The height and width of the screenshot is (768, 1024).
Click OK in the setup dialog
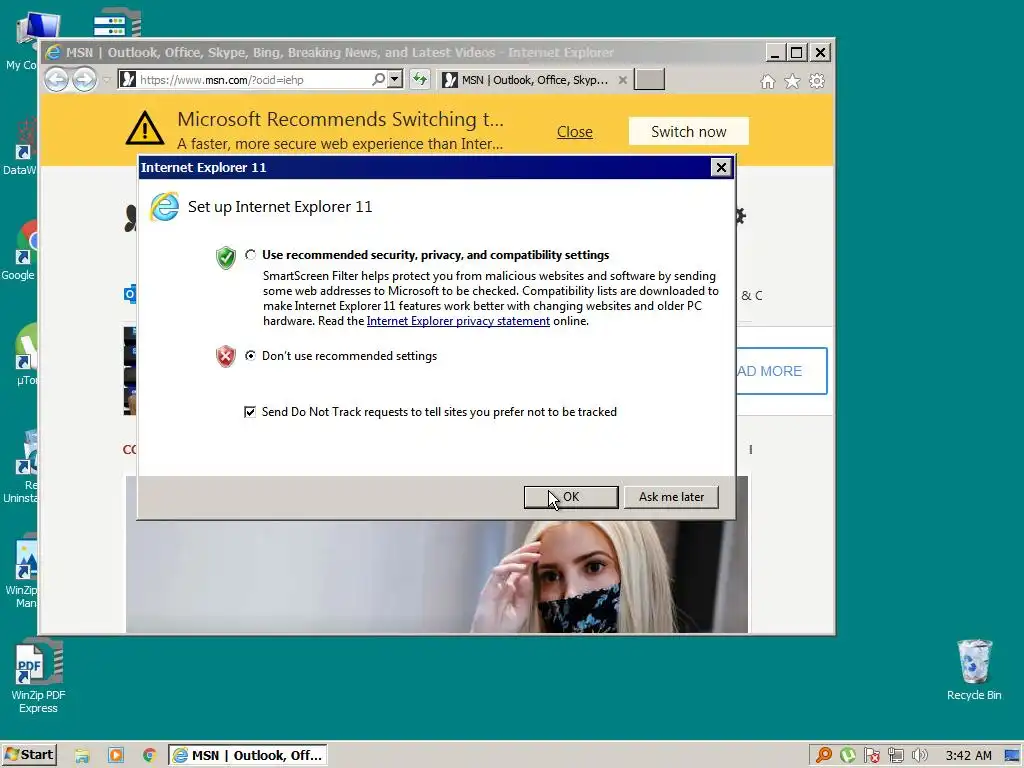coord(571,497)
